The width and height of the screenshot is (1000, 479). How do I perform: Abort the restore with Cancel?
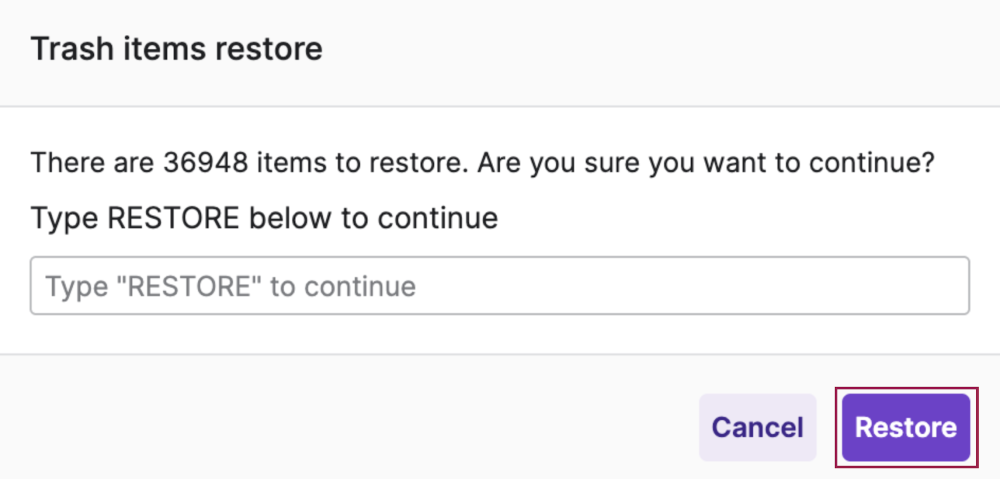pos(757,428)
